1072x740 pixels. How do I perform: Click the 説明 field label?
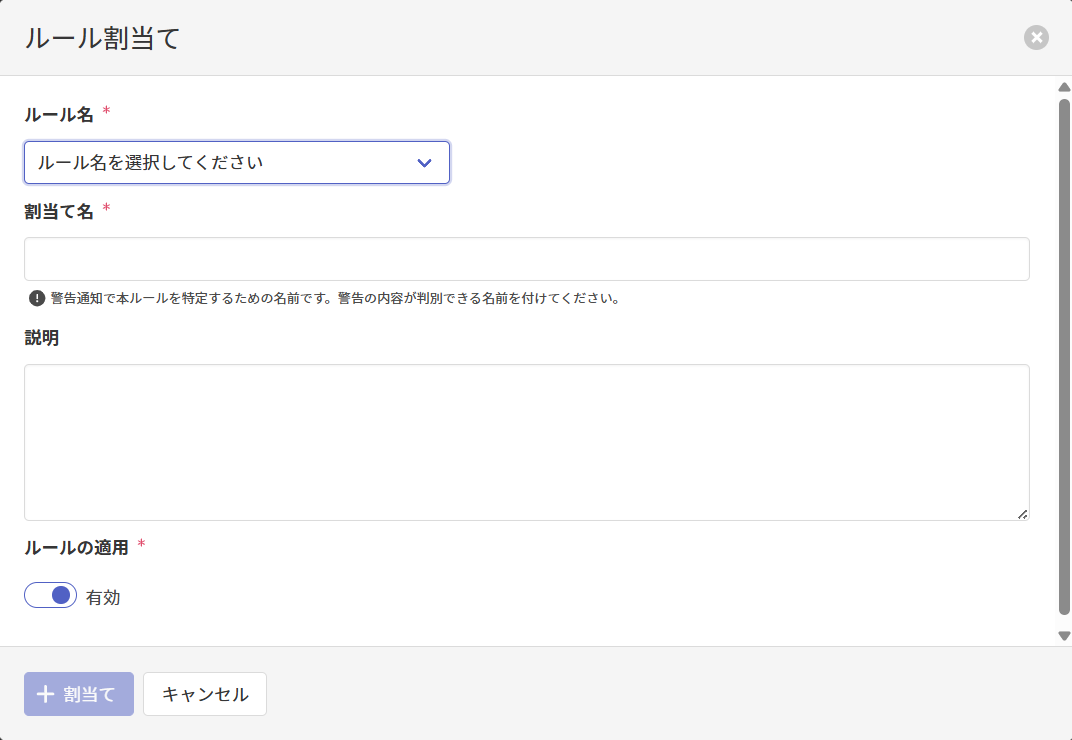[x=42, y=338]
